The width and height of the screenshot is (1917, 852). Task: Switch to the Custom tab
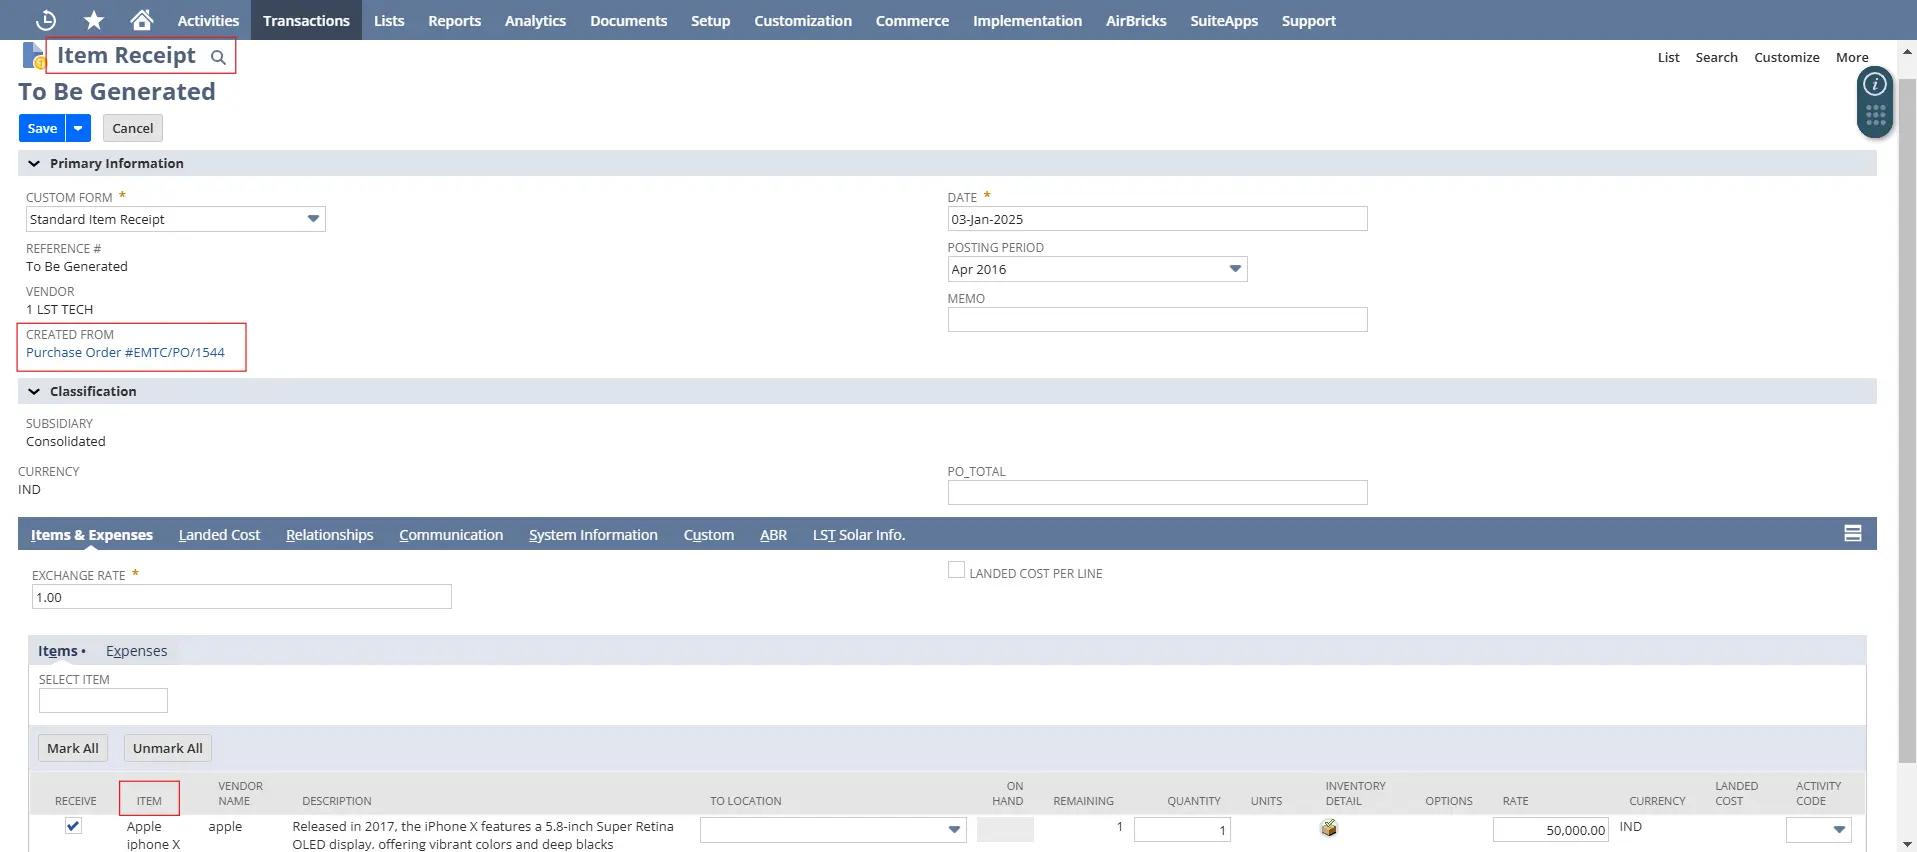(709, 535)
